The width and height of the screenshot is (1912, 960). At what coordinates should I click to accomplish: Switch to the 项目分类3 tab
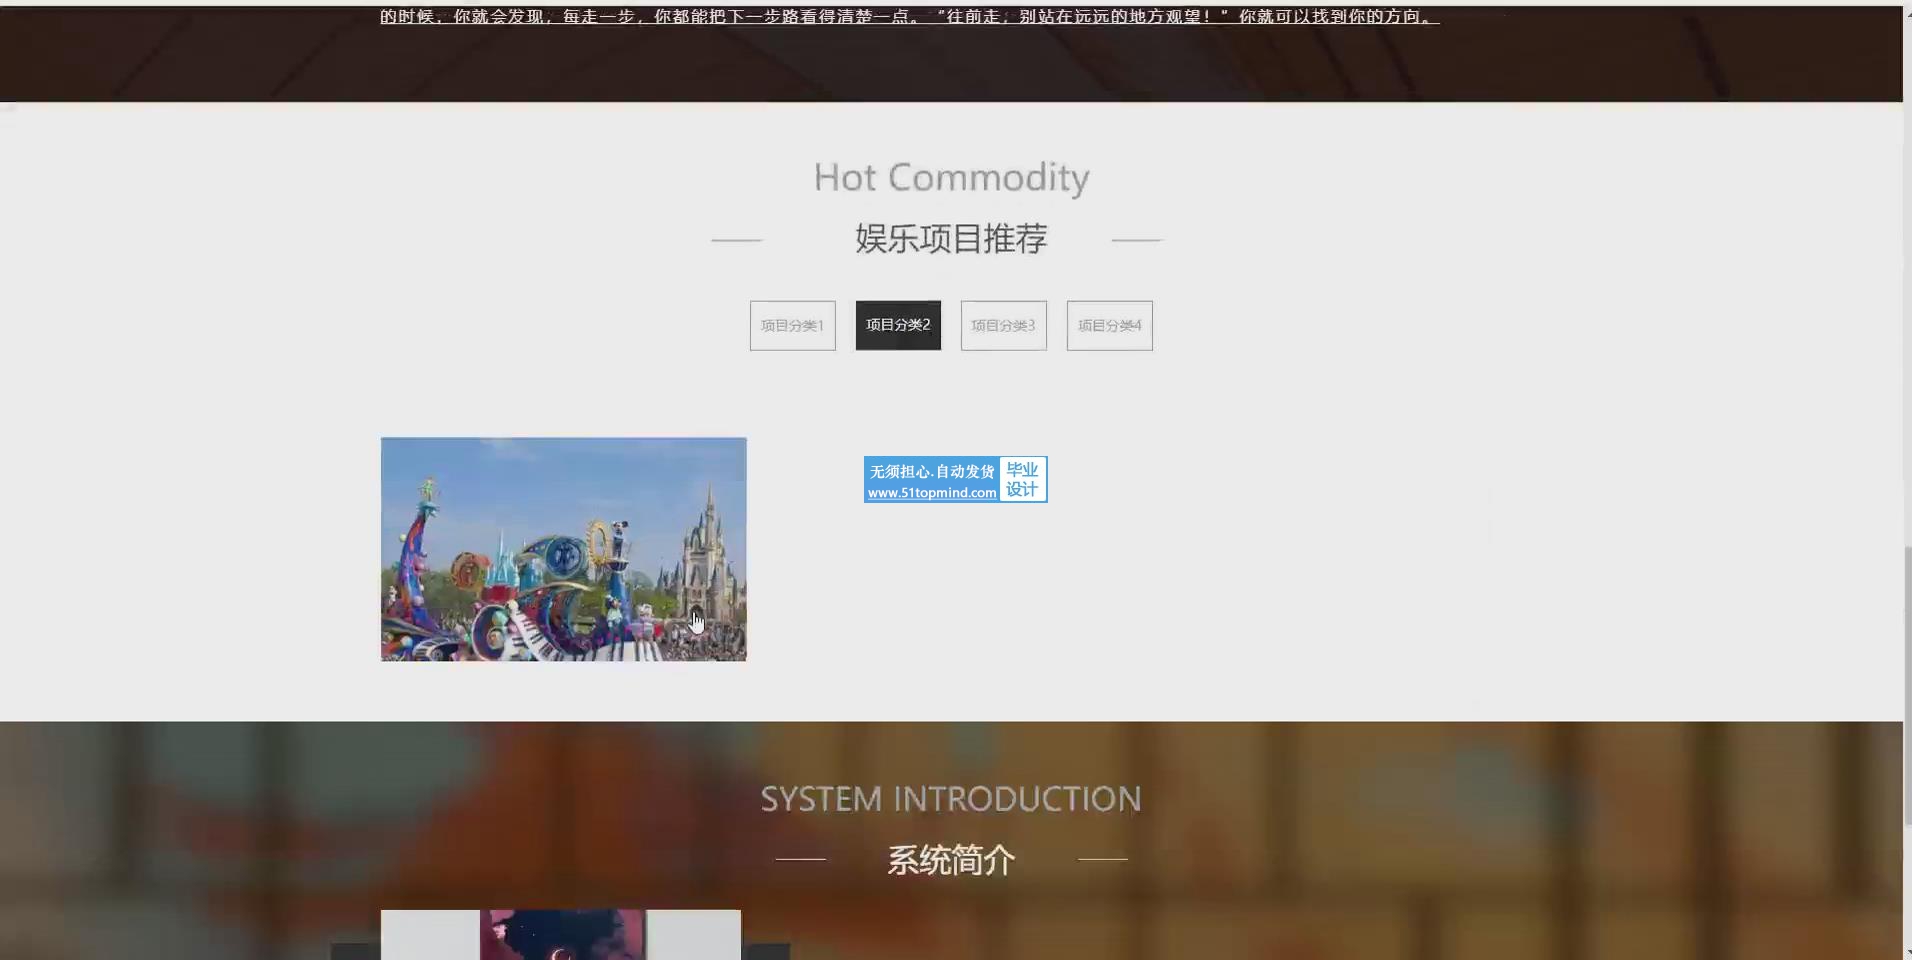point(1004,326)
